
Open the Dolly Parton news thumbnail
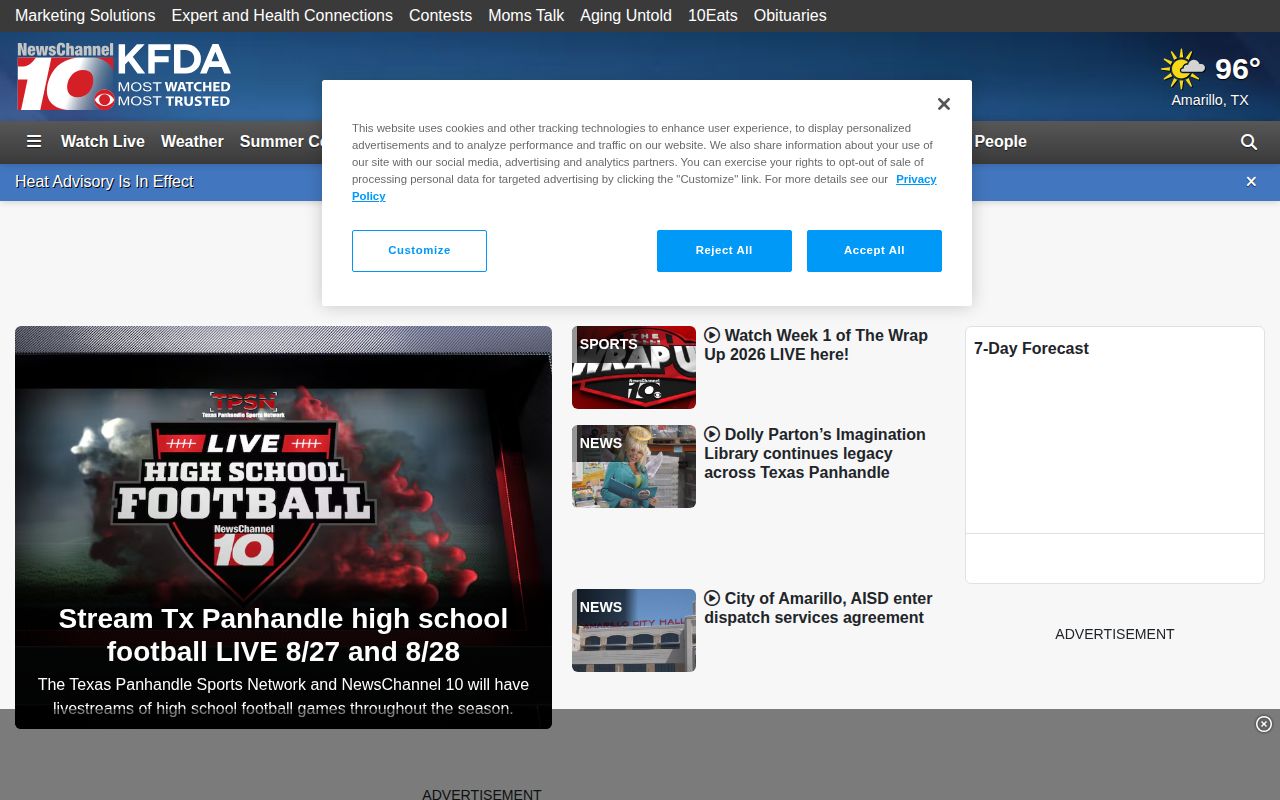pyautogui.click(x=634, y=466)
